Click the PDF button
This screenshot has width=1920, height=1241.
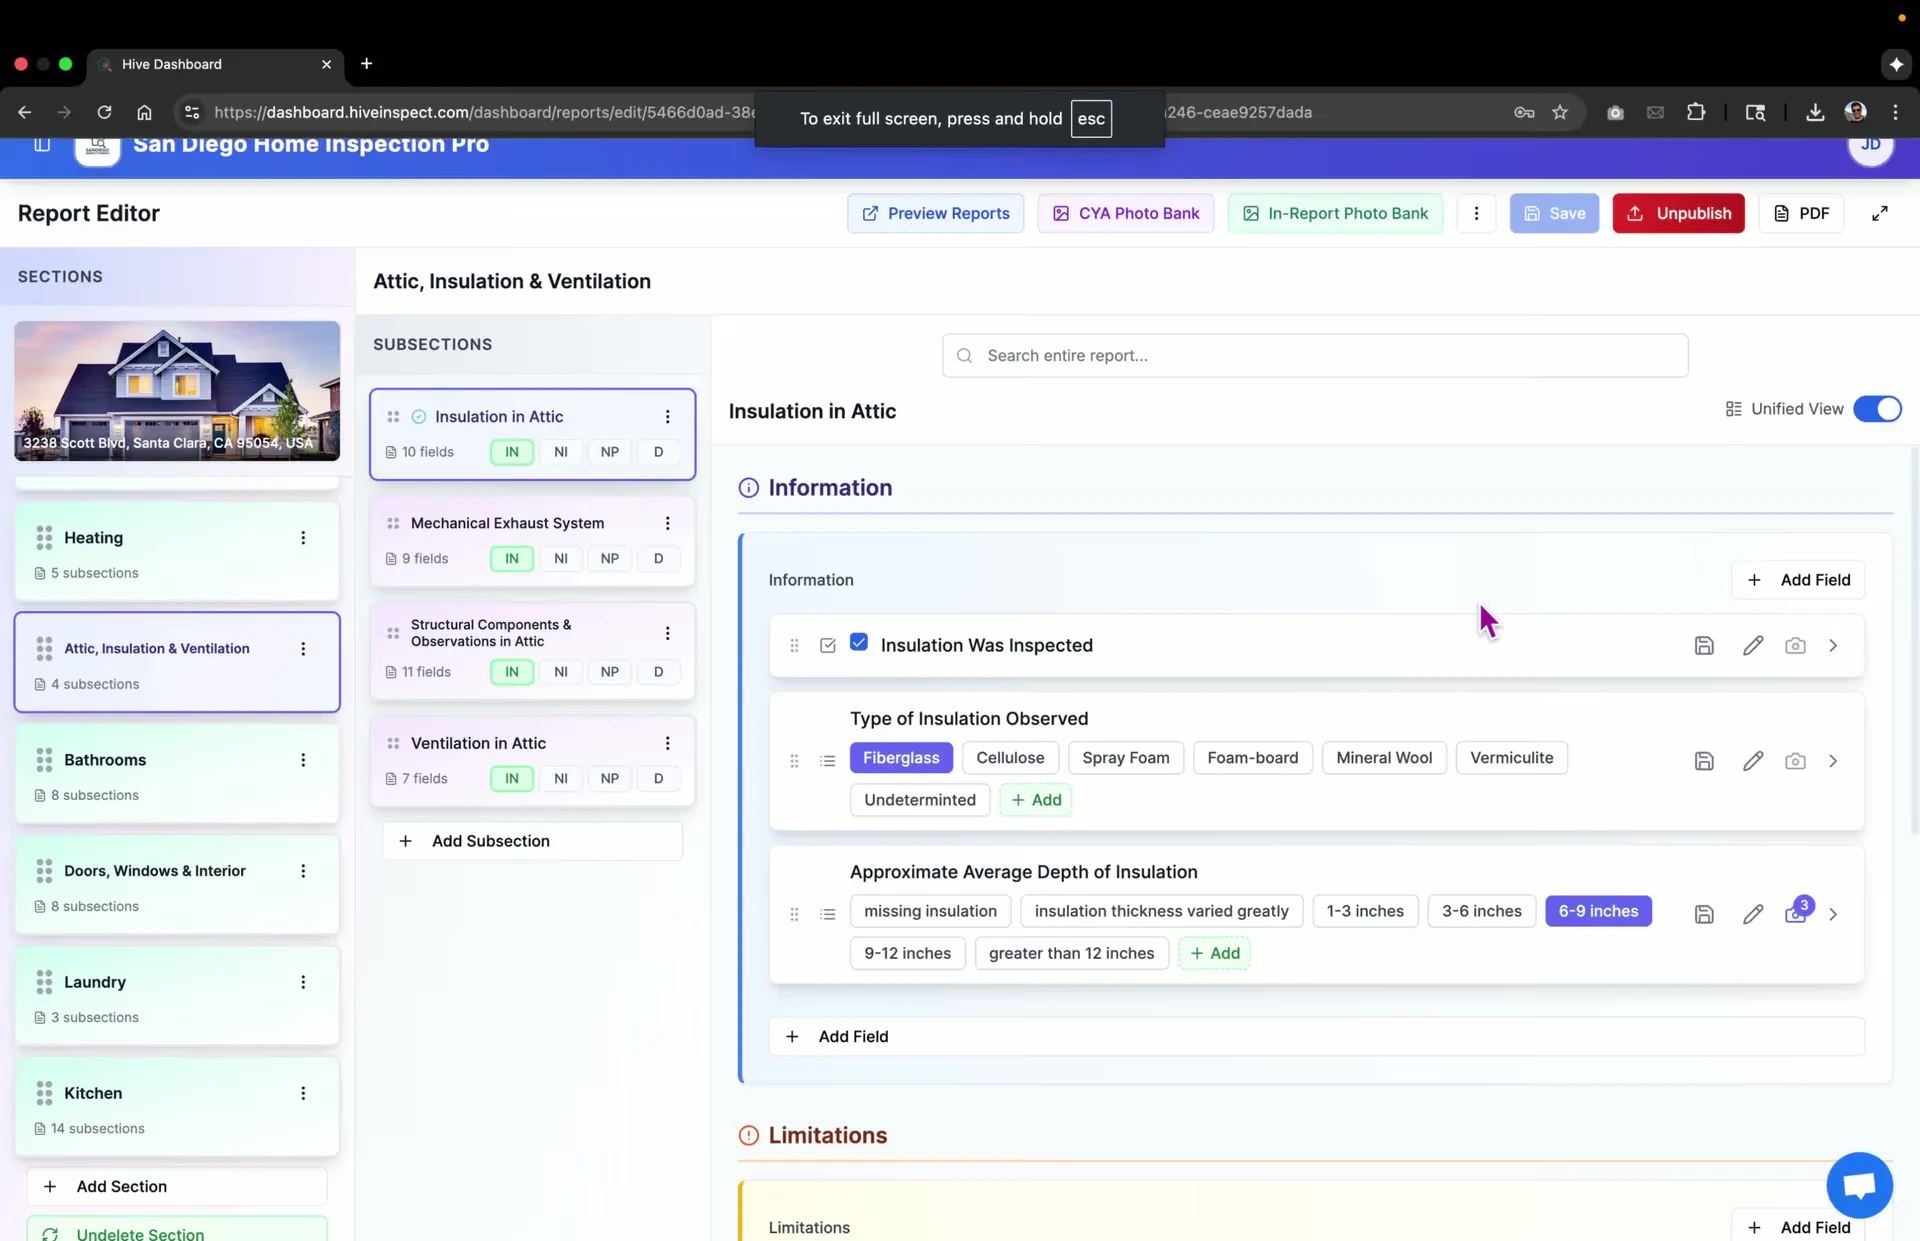pyautogui.click(x=1800, y=213)
